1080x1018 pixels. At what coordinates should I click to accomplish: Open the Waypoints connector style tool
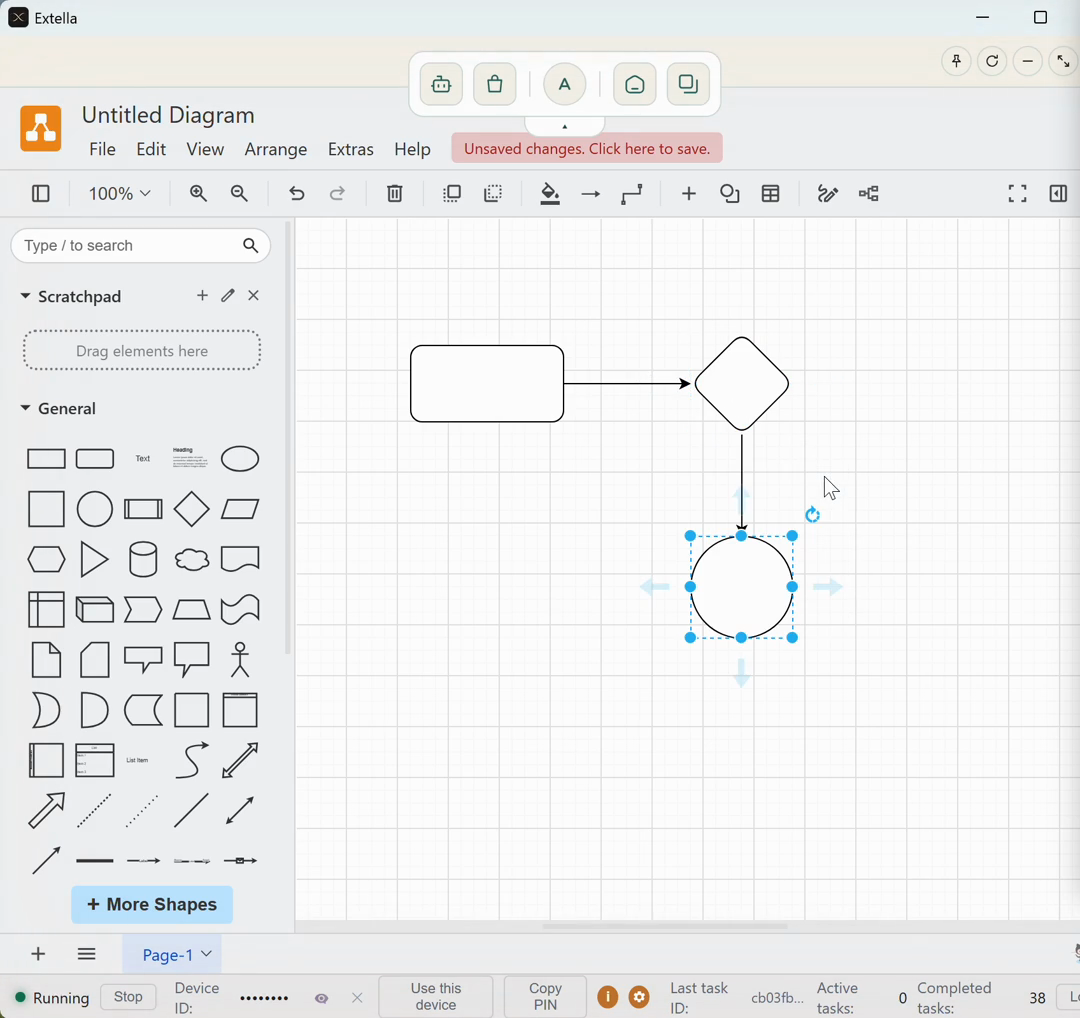pos(632,194)
